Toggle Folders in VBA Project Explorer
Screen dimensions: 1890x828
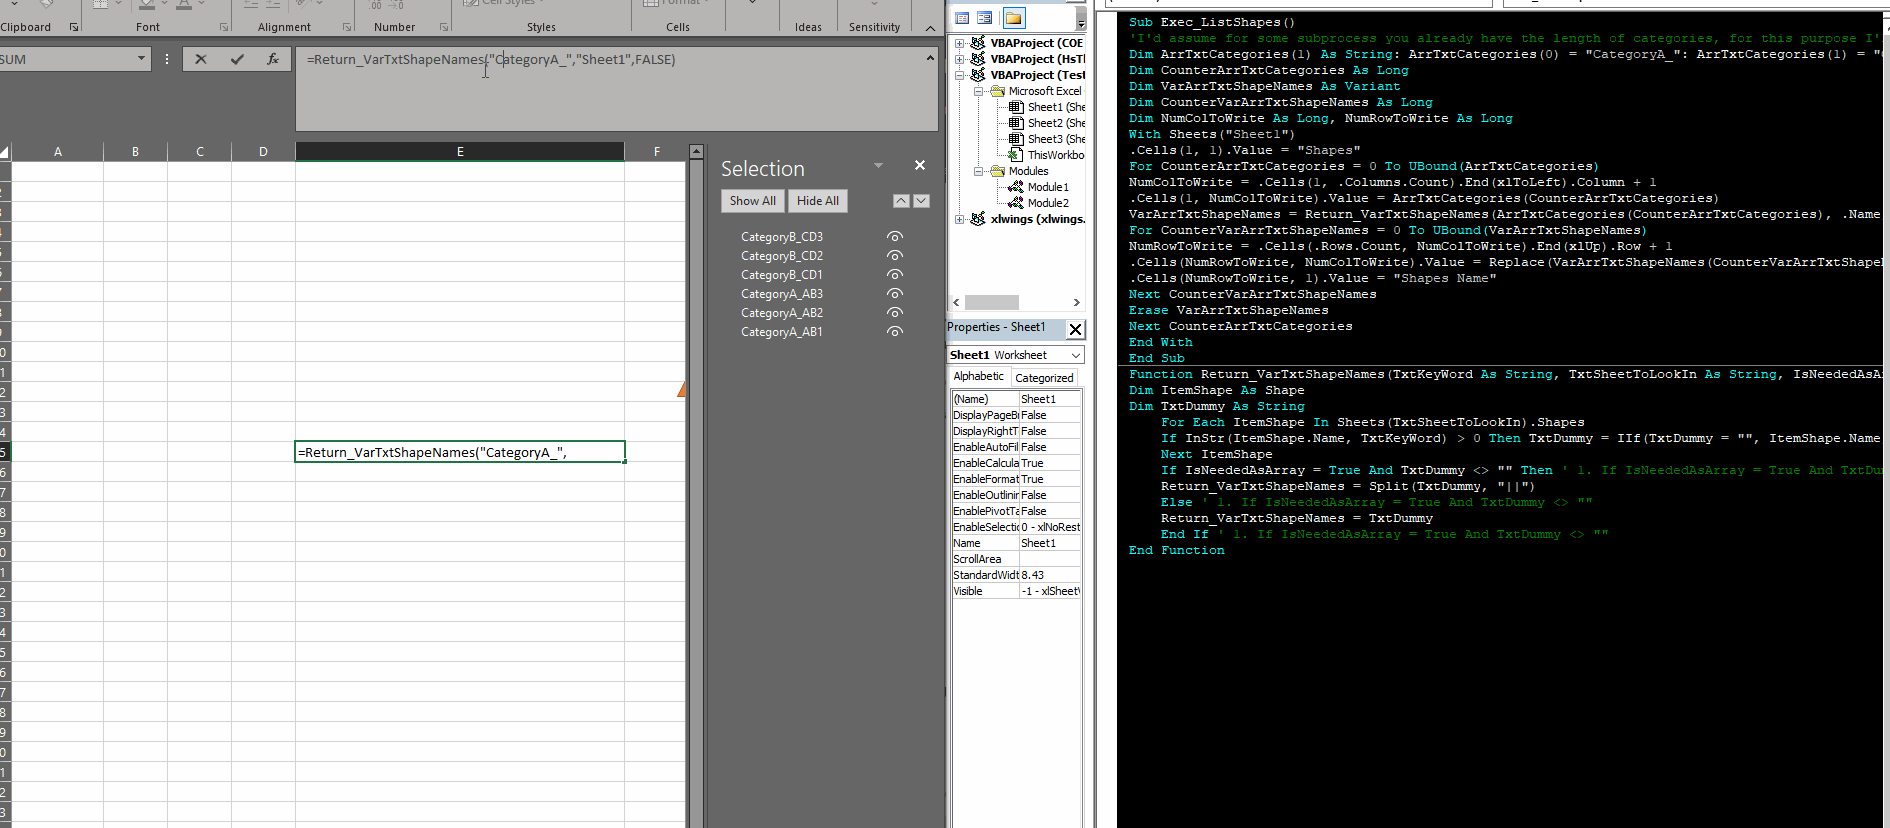click(x=1014, y=18)
